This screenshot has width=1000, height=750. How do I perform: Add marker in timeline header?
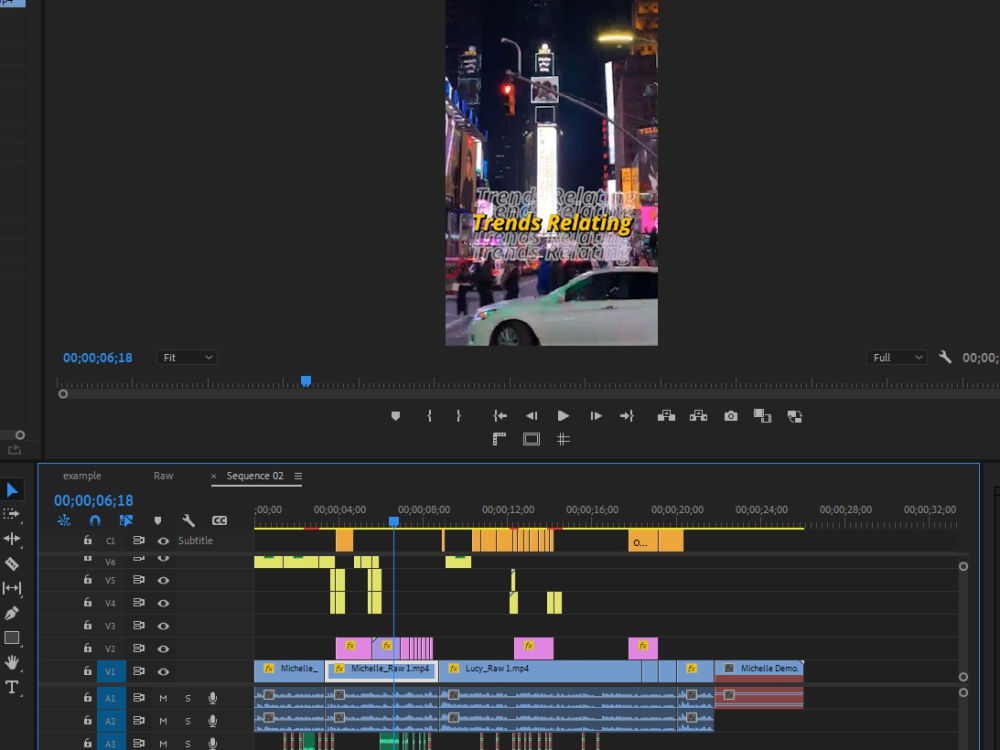click(158, 520)
